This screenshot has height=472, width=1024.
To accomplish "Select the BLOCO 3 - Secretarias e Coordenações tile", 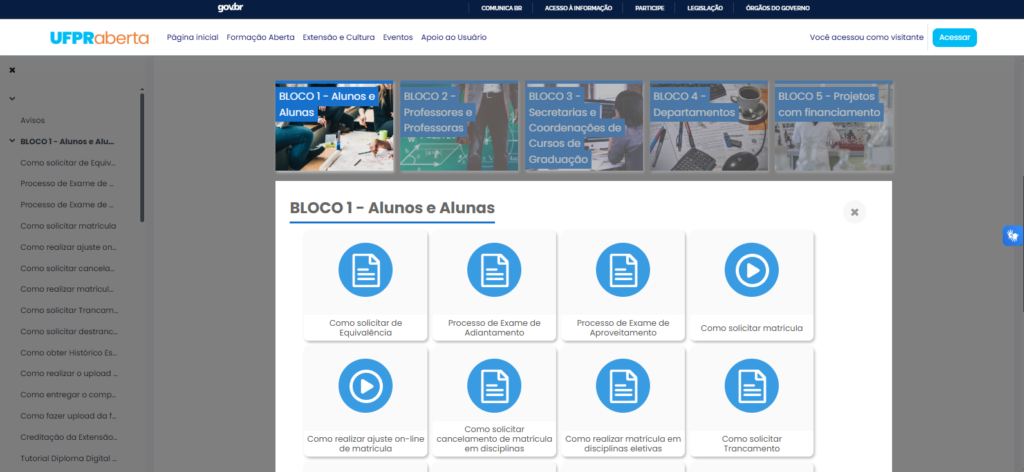I will click(x=584, y=126).
